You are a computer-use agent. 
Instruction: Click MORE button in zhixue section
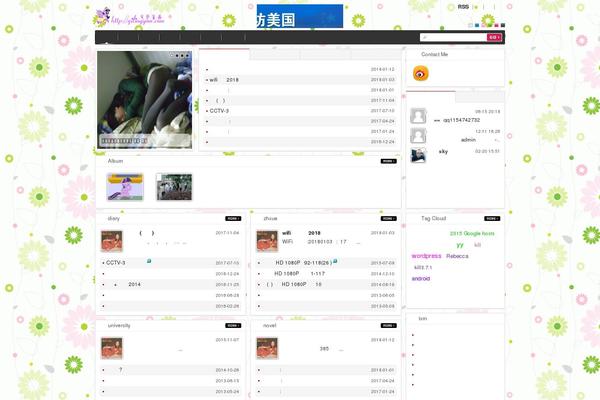click(x=388, y=219)
